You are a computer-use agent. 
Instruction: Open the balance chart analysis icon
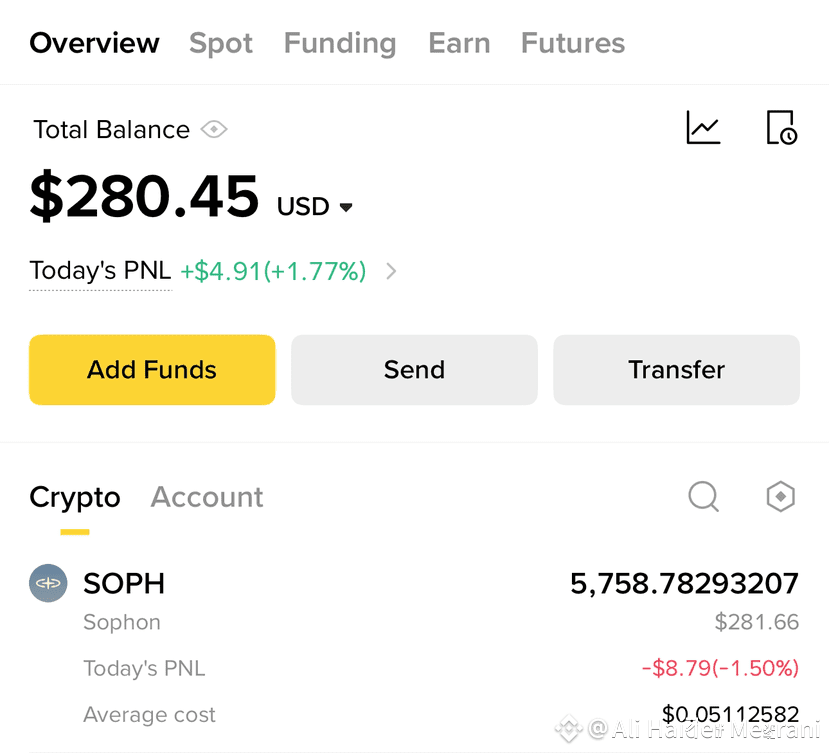(703, 127)
